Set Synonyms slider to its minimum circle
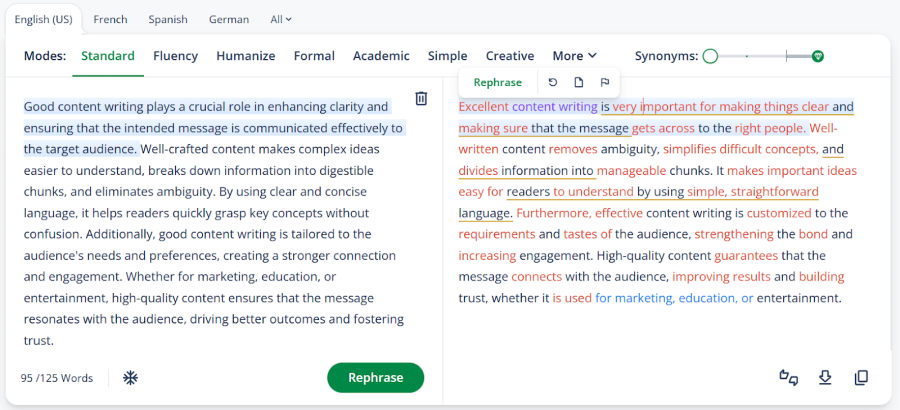The width and height of the screenshot is (900, 410). 710,56
